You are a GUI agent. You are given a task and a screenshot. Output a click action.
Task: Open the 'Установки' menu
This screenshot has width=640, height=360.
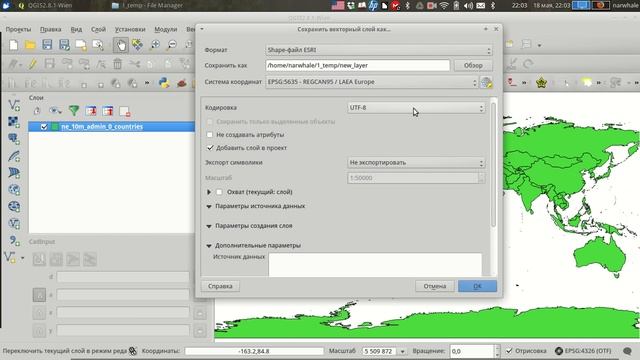coord(130,29)
